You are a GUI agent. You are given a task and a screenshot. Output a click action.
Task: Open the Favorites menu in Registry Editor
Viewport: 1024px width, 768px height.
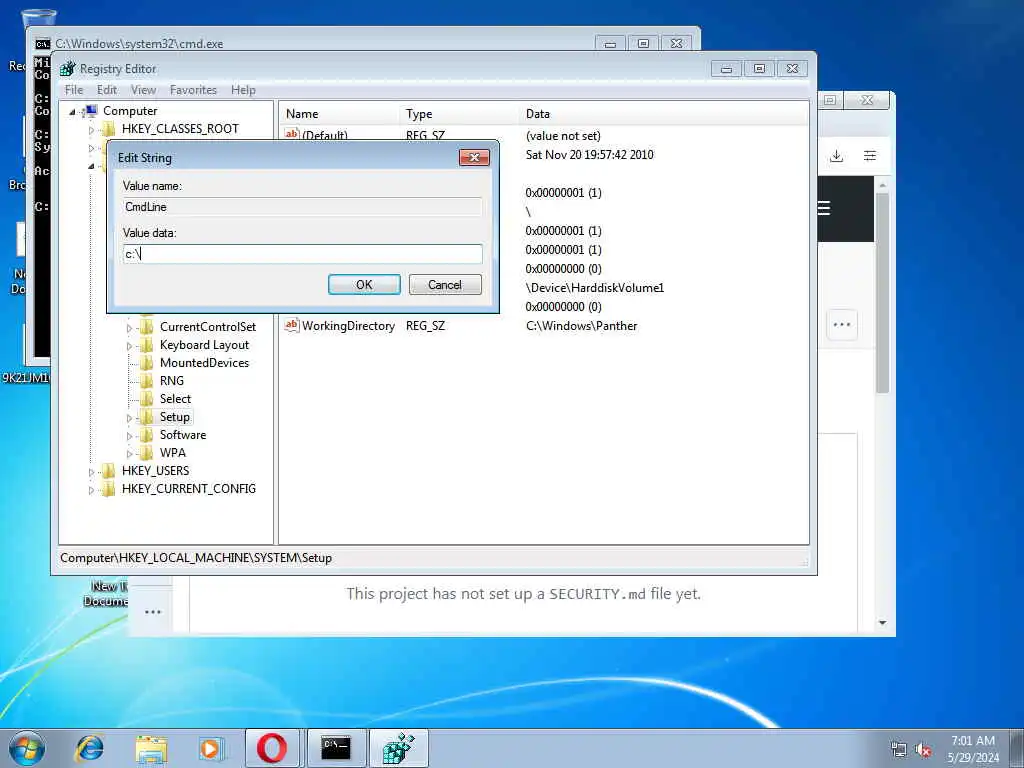coord(193,90)
